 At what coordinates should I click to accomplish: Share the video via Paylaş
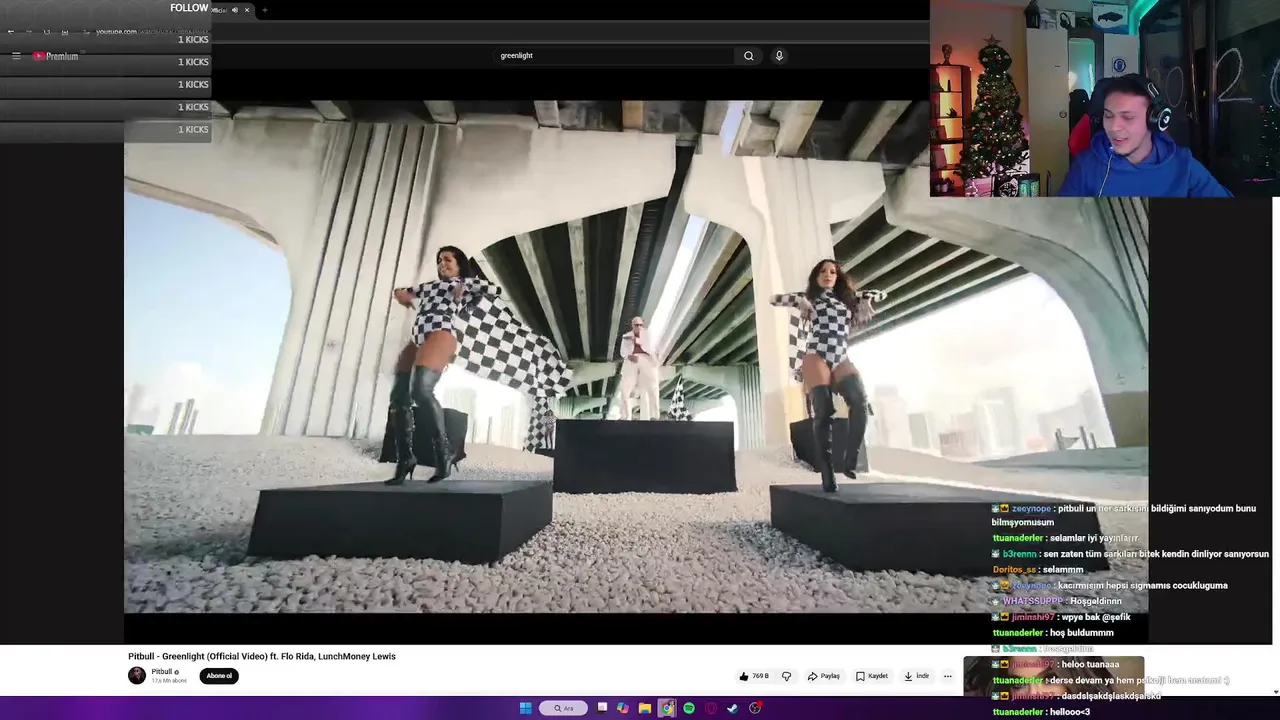[824, 676]
